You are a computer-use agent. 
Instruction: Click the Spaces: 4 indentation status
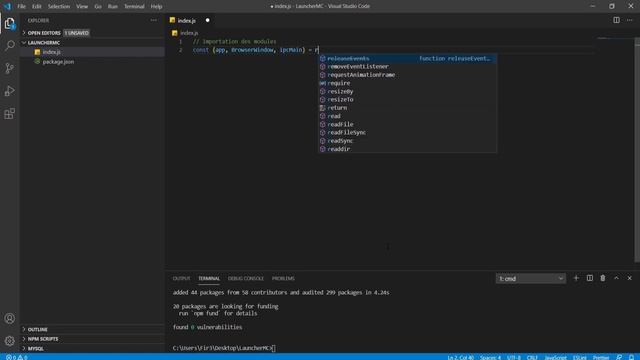(490, 358)
